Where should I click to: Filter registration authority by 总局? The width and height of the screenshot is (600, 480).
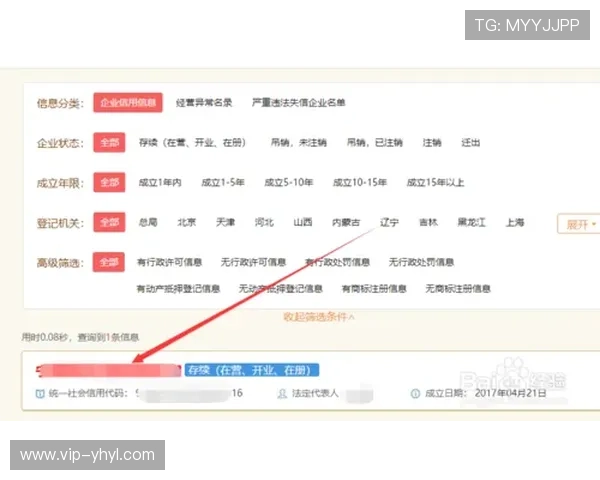(x=148, y=222)
